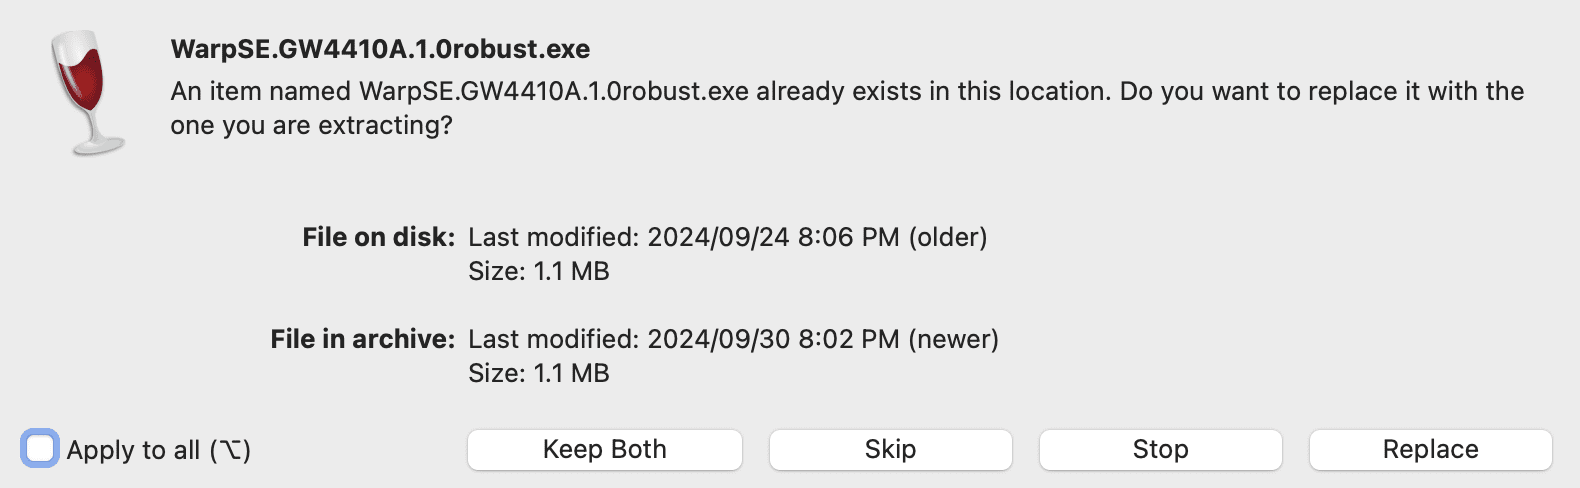Click the 2024/09/30 8:02 PM modified date
1580x488 pixels.
pyautogui.click(x=773, y=339)
